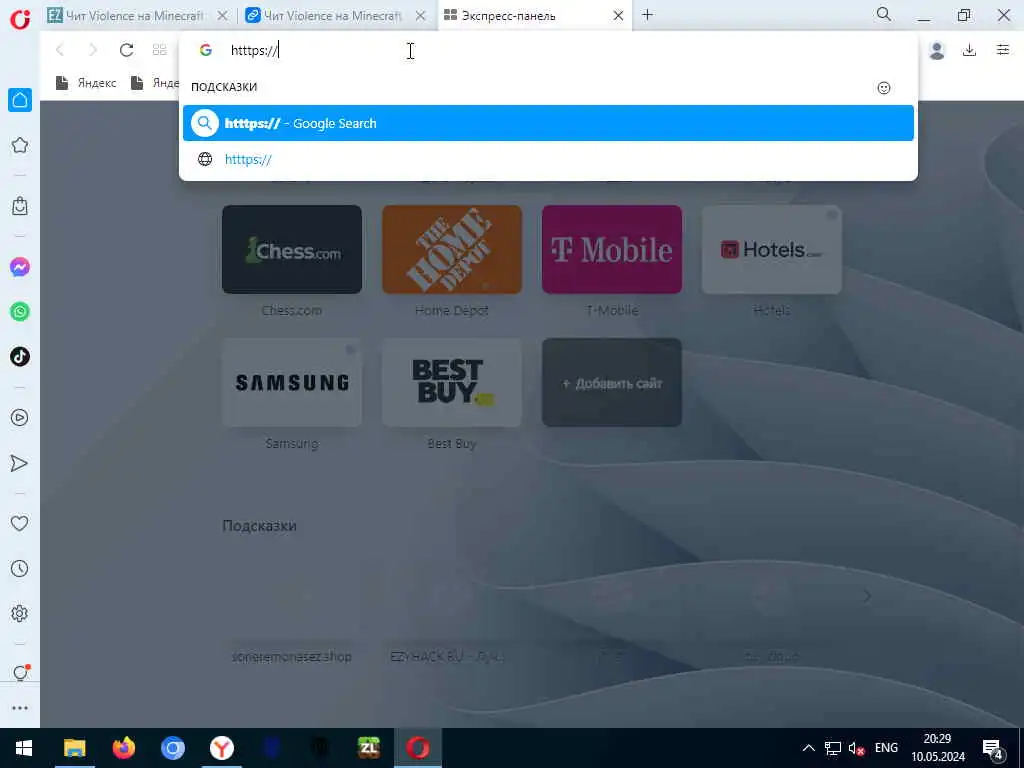Open the notification center icon

[993, 748]
